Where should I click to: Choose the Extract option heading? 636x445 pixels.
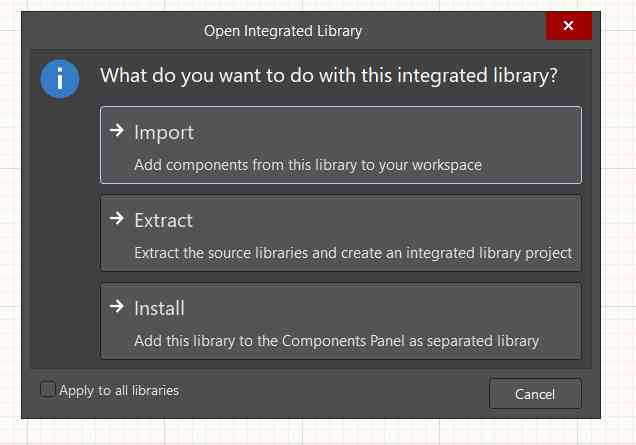click(x=164, y=220)
